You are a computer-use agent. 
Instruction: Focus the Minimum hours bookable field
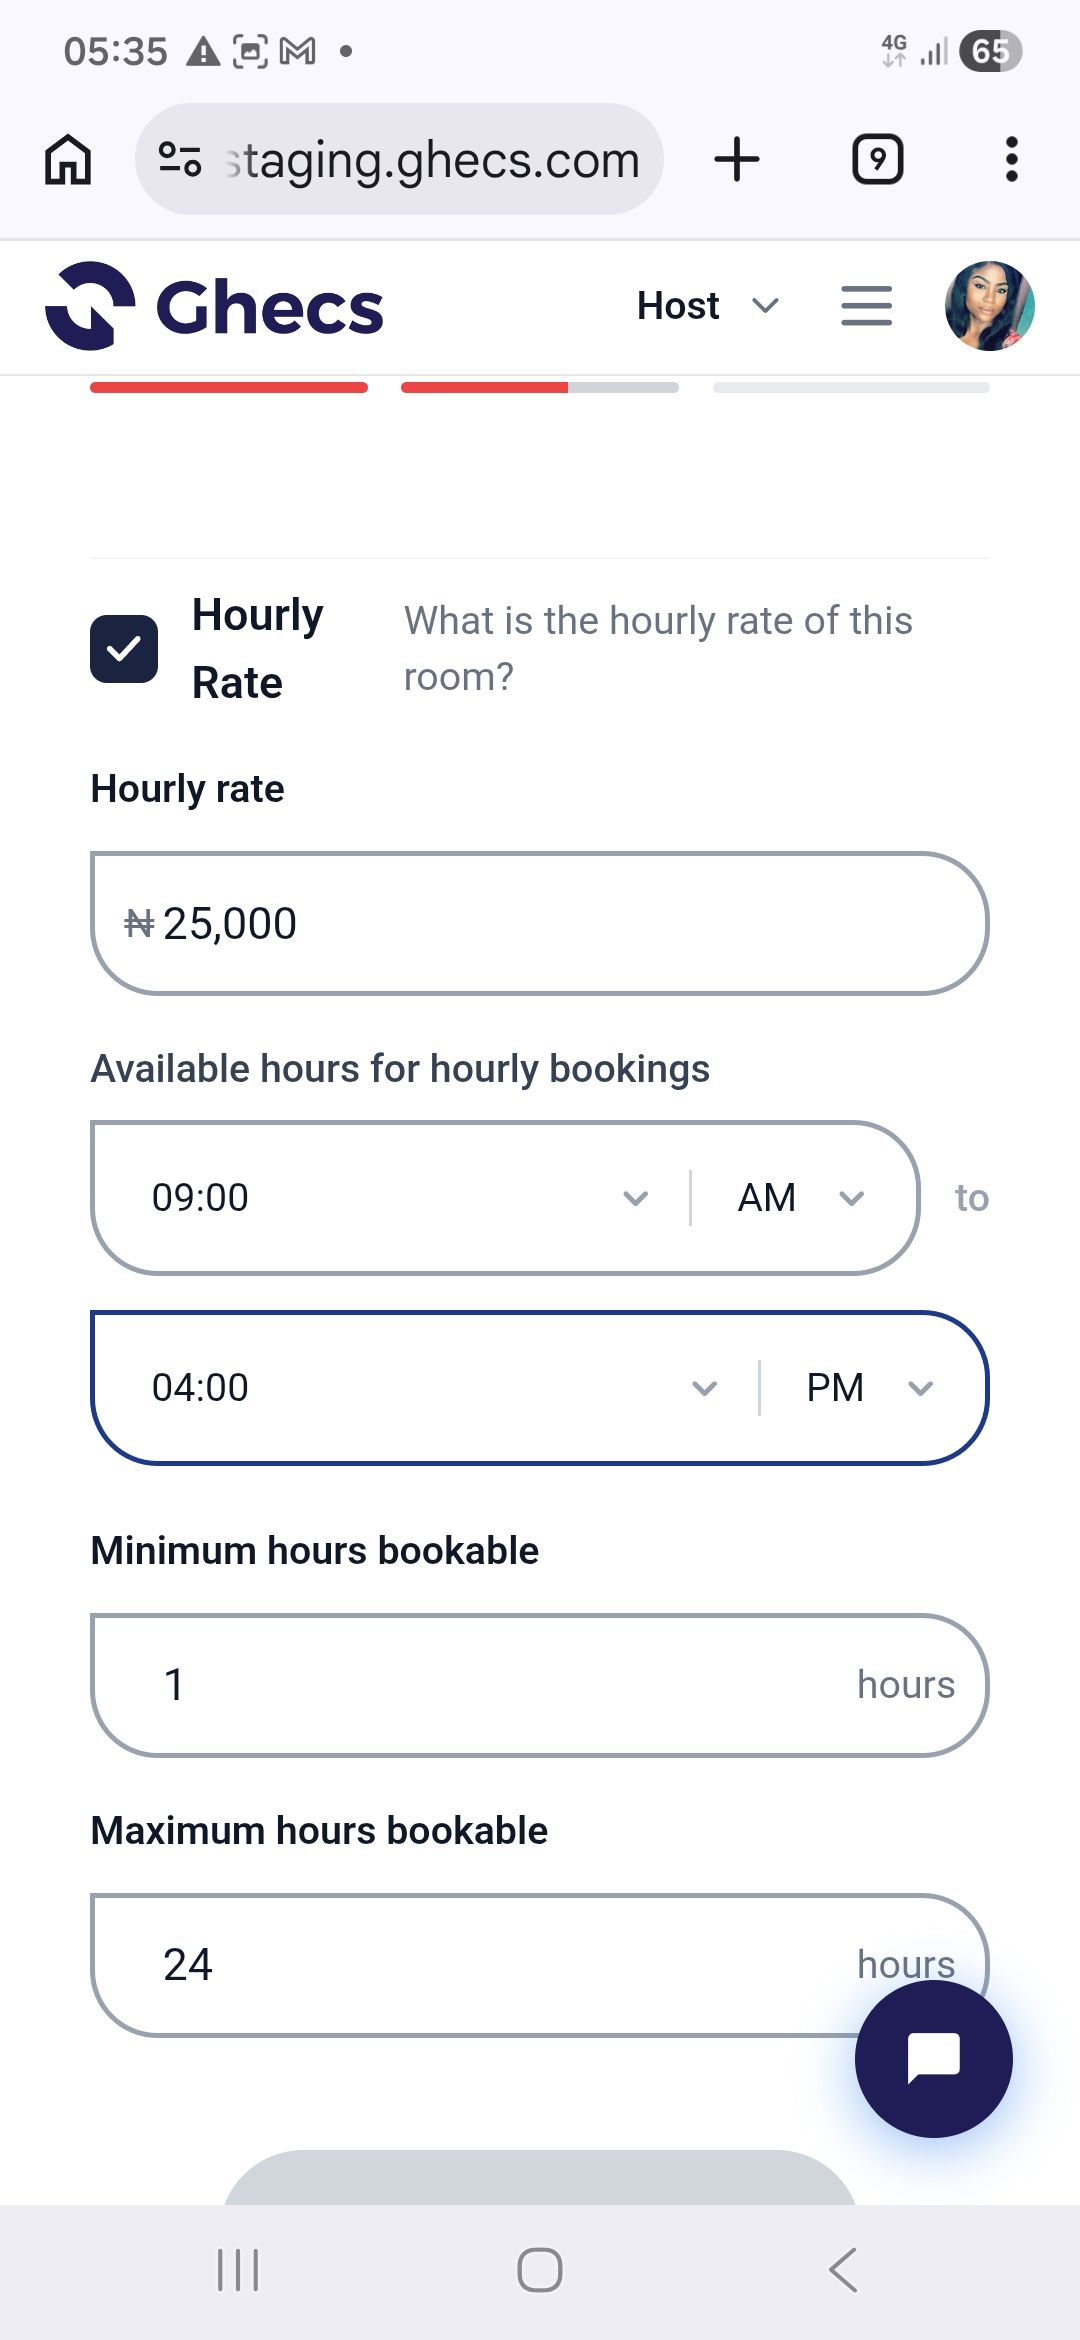coord(540,1685)
